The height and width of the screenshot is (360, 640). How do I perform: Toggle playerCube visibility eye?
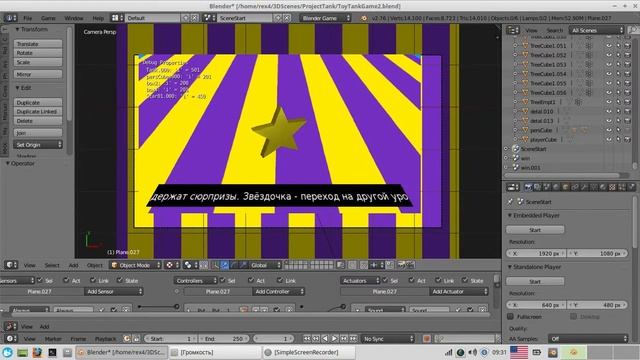point(609,140)
